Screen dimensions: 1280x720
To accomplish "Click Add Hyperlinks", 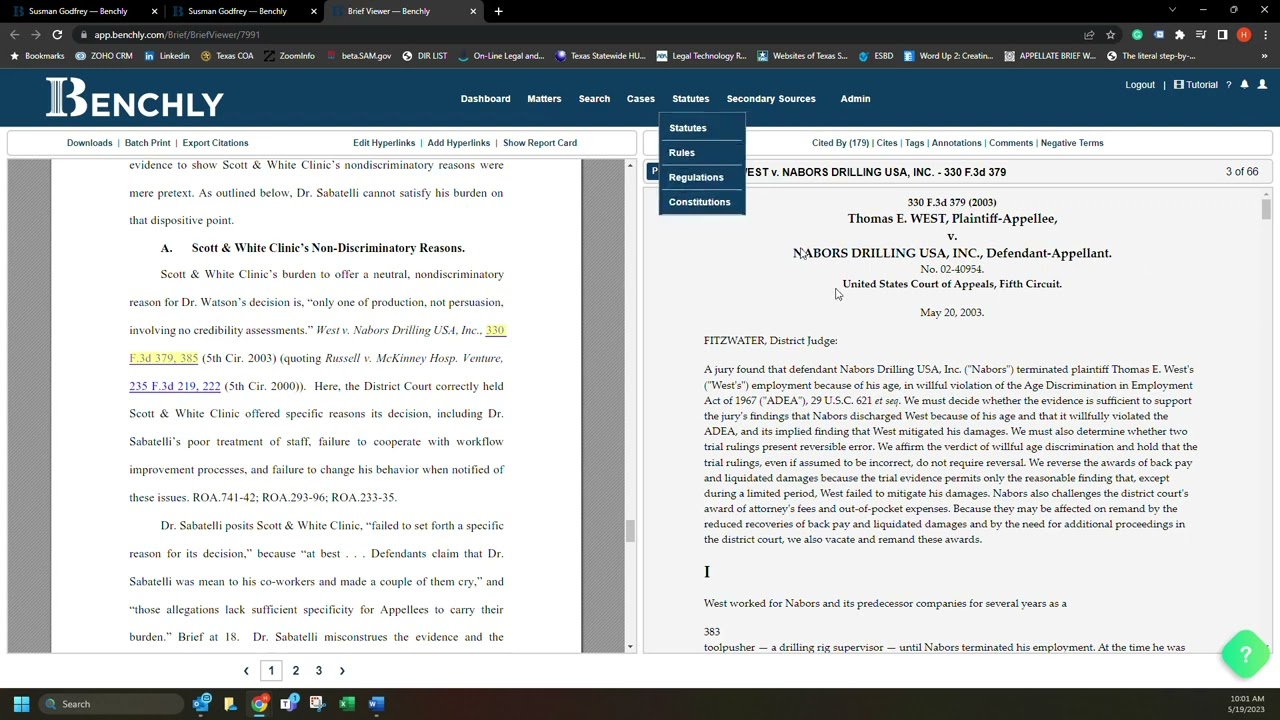I will pos(459,143).
